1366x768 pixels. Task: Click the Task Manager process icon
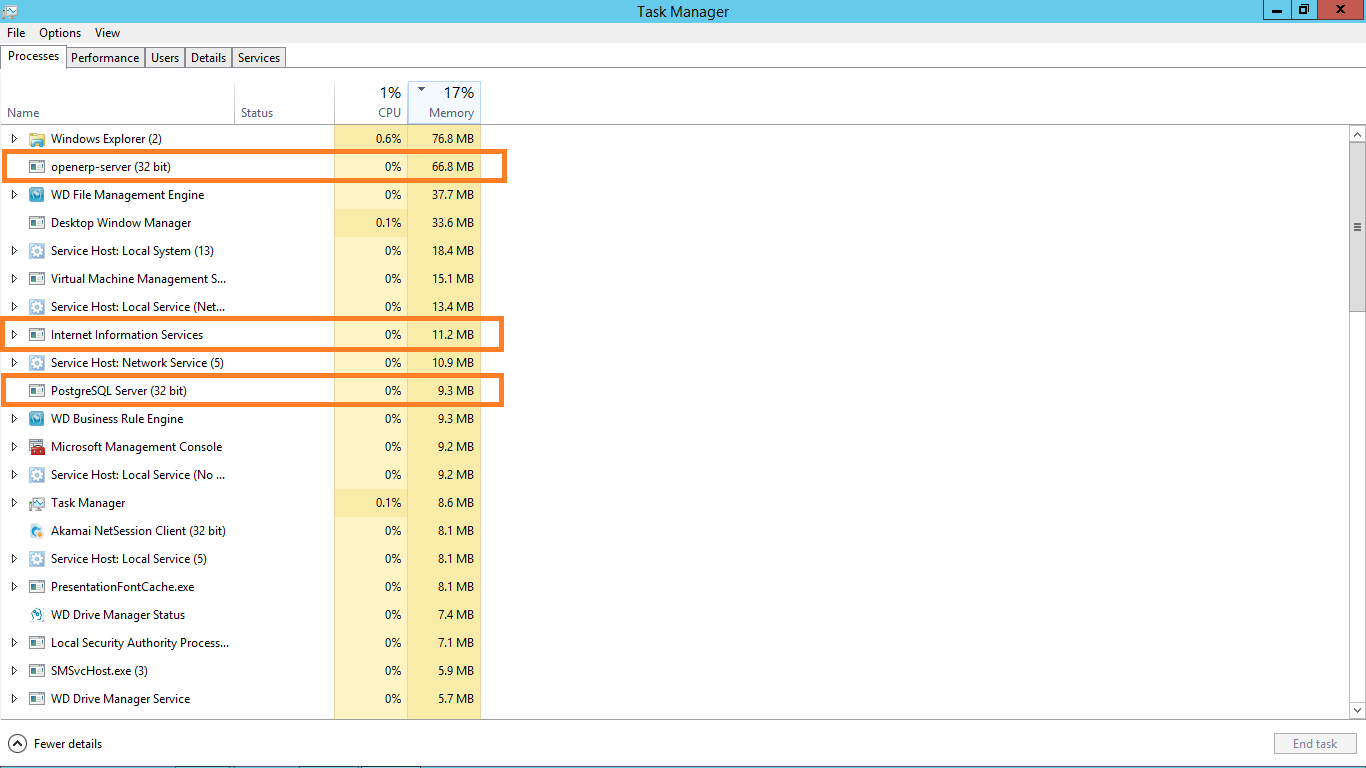pyautogui.click(x=37, y=503)
